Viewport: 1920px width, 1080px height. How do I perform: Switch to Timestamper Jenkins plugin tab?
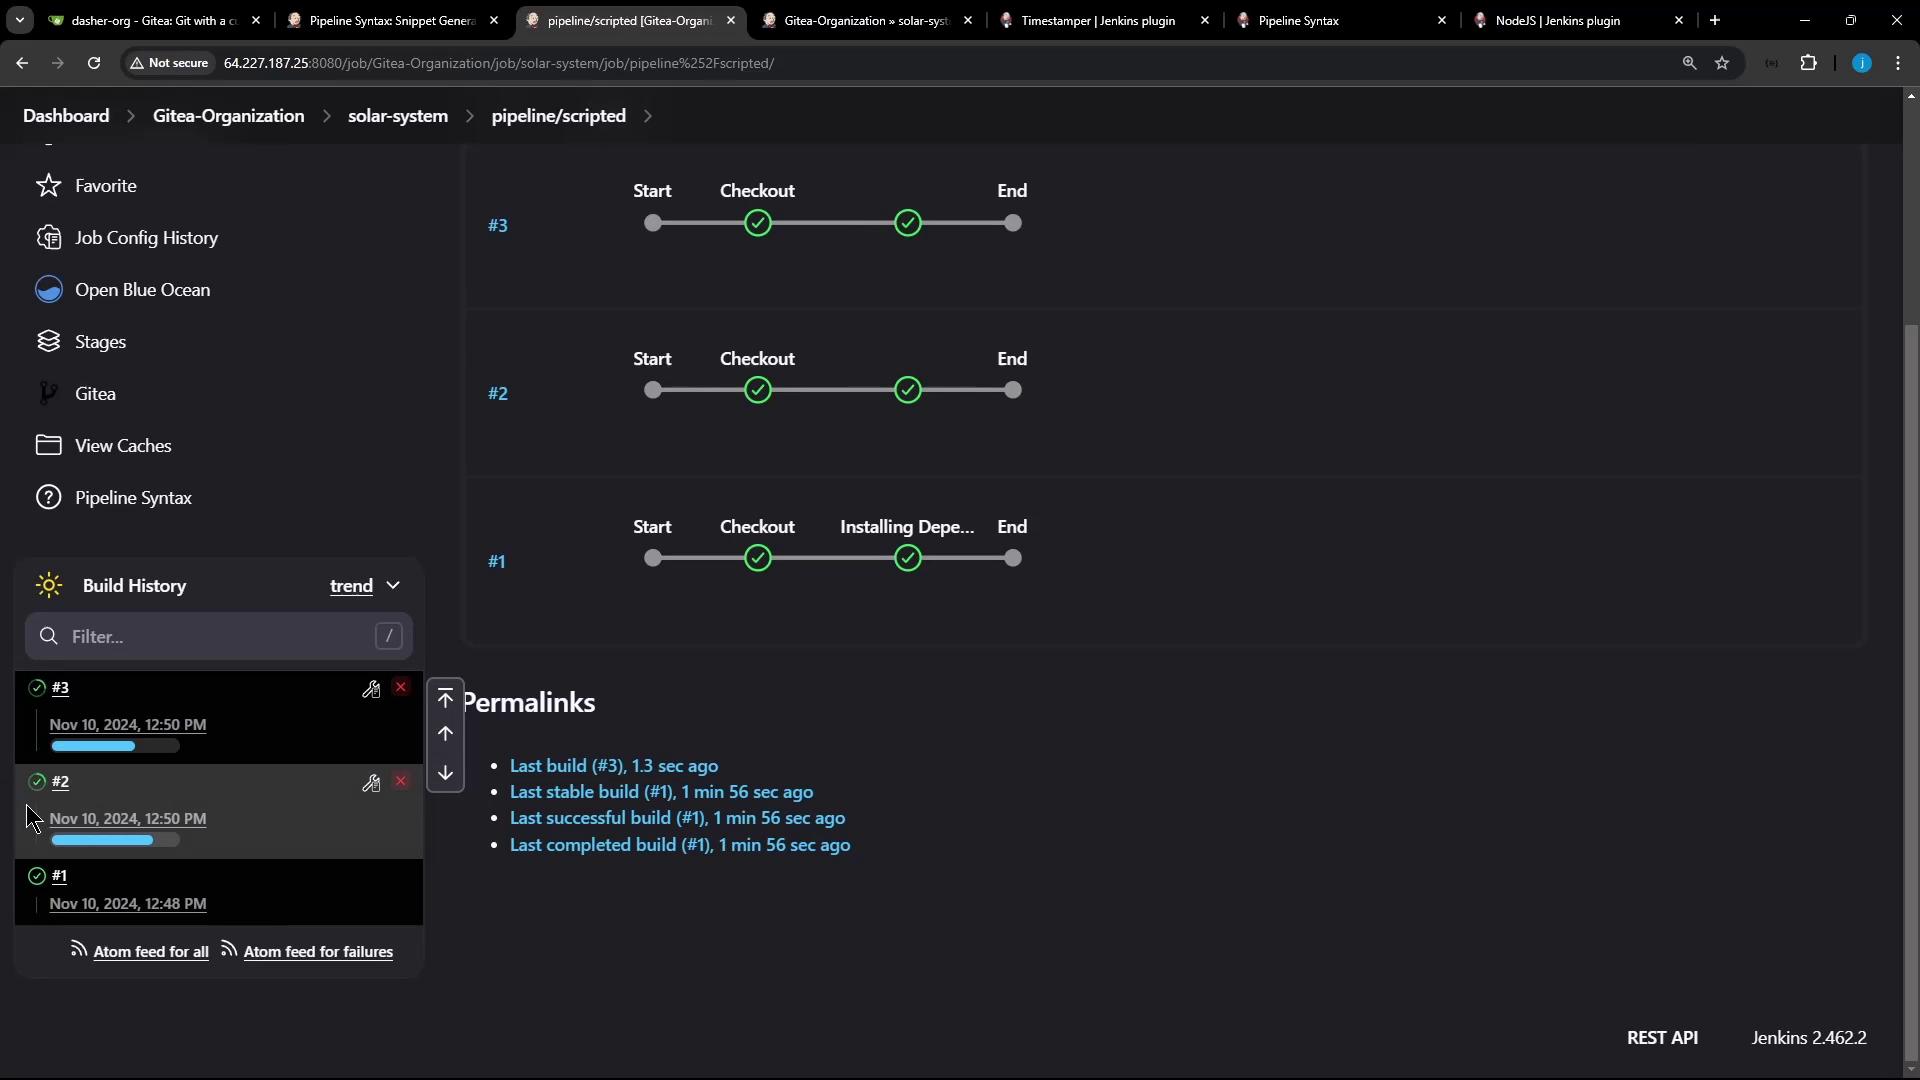(x=1098, y=20)
